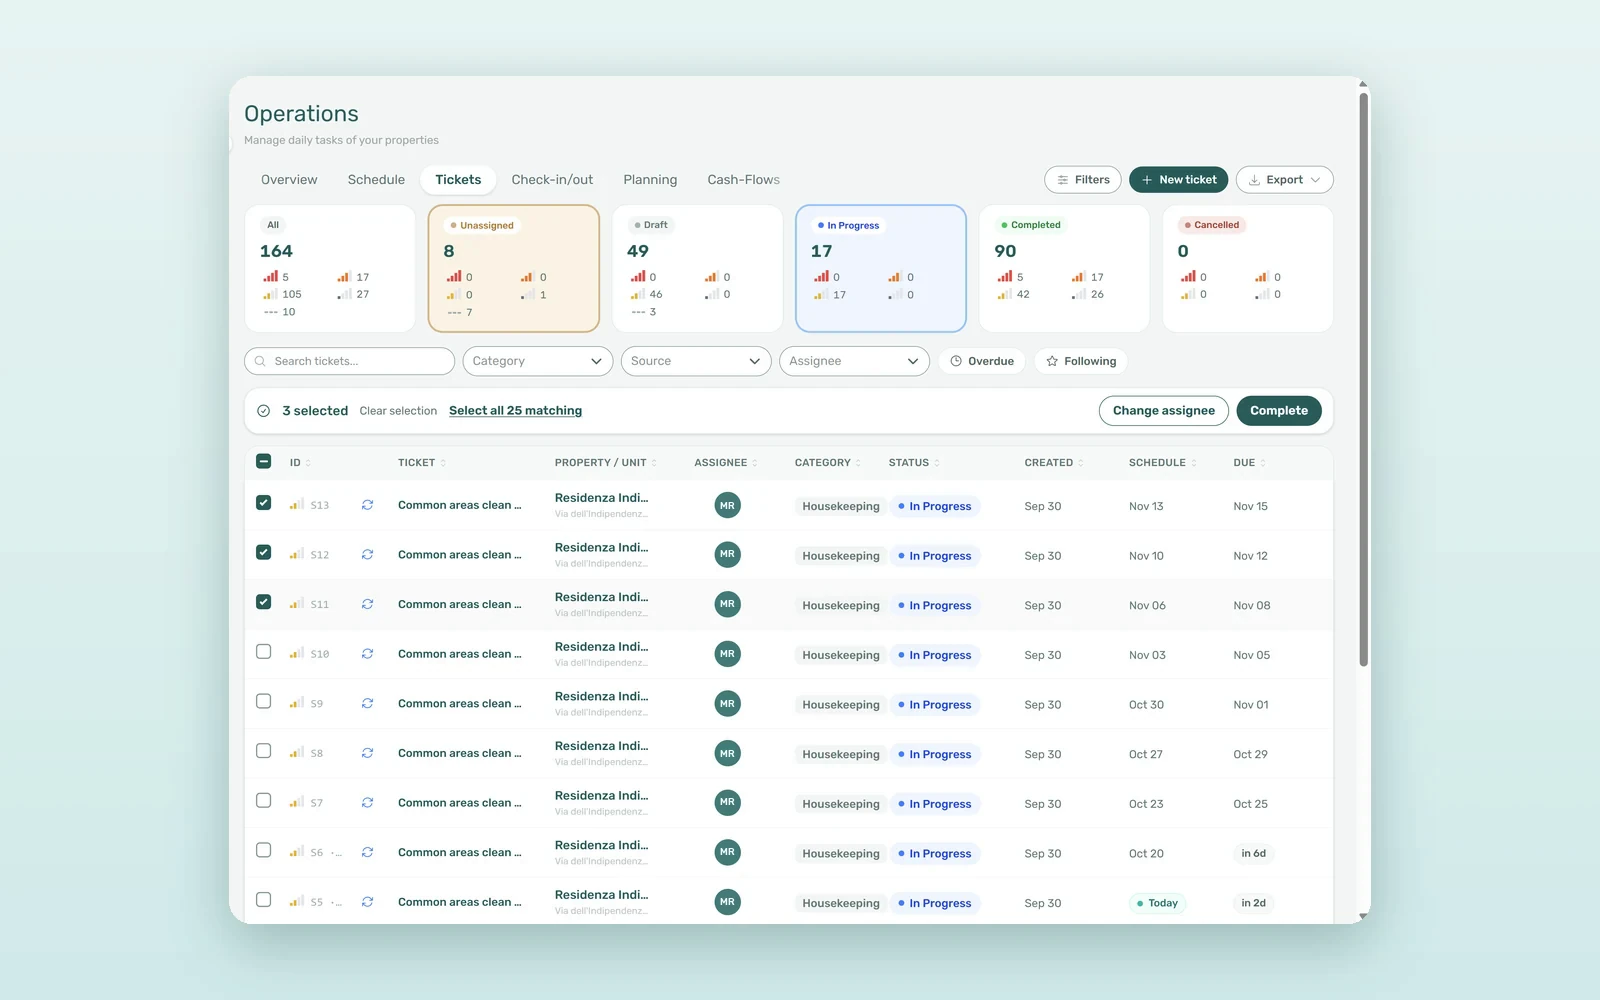The image size is (1600, 1000).
Task: Sort by the PROPERTY / UNIT column arrows
Action: click(x=654, y=463)
